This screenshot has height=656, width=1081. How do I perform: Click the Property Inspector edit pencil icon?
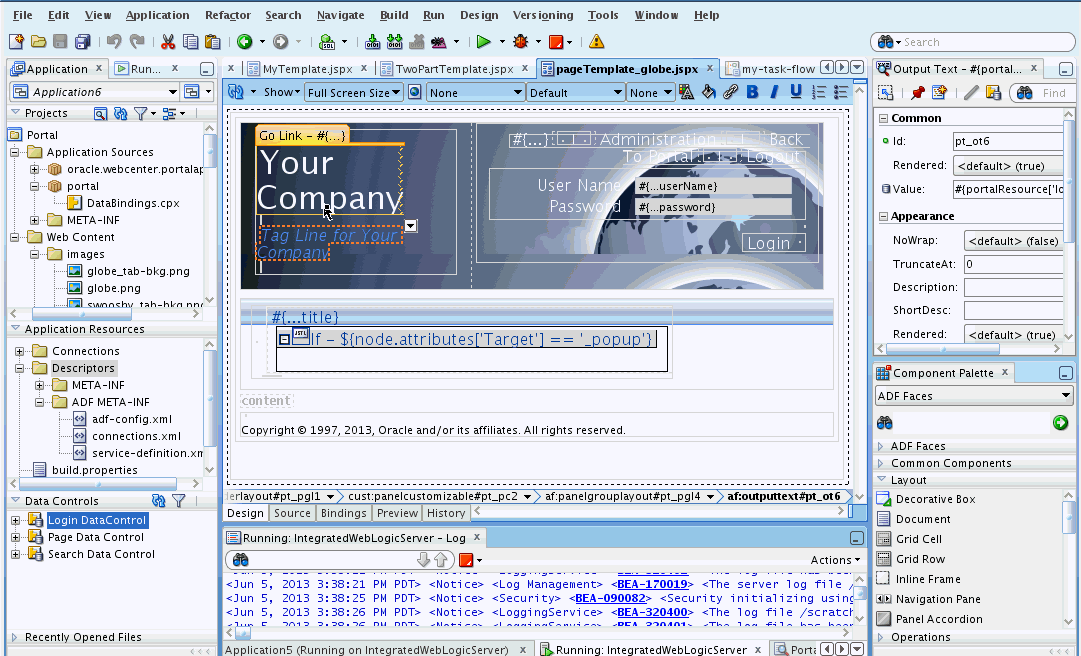[971, 92]
